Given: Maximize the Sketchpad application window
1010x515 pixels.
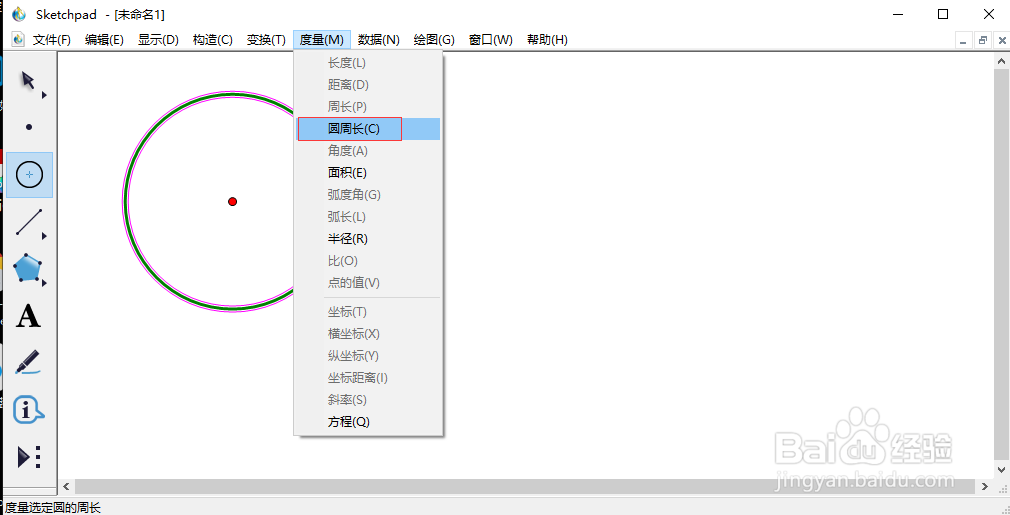Looking at the screenshot, I should click(943, 14).
